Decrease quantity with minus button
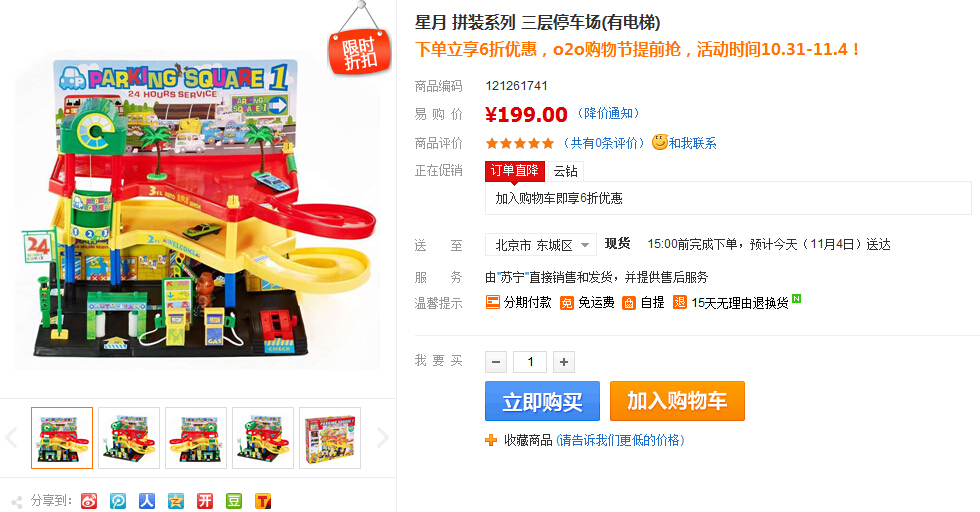The height and width of the screenshot is (512, 980). (496, 362)
